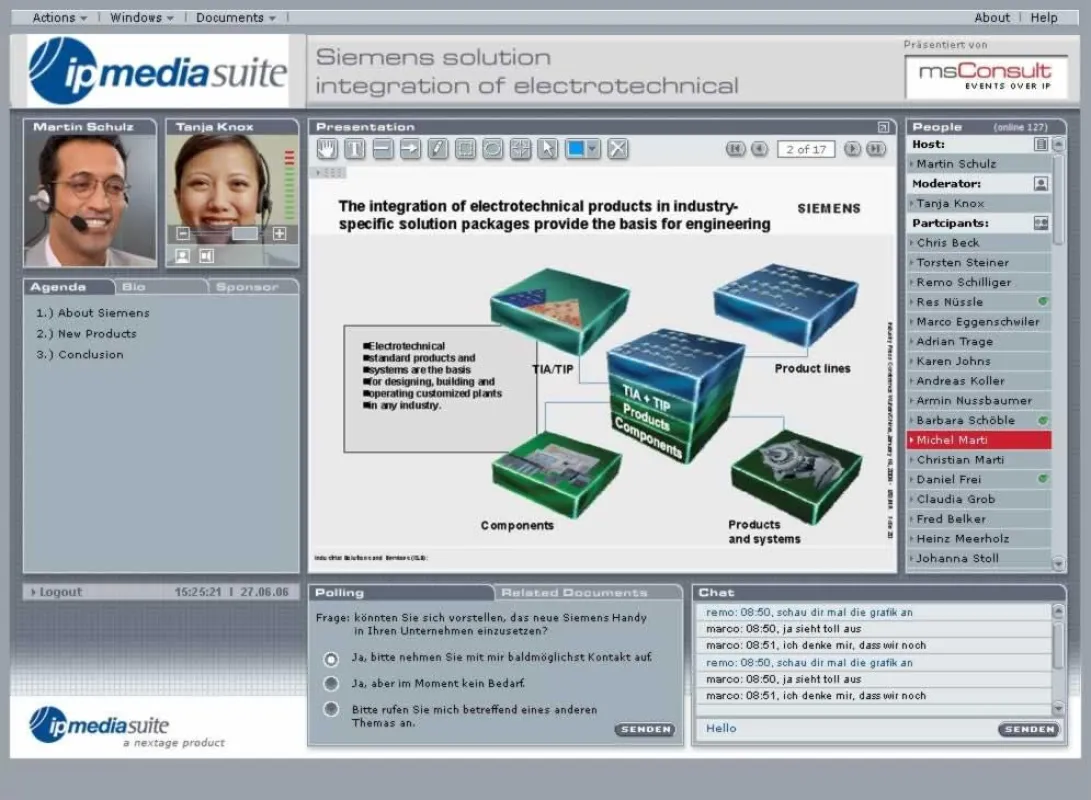Image resolution: width=1091 pixels, height=800 pixels.
Task: Open the Help link
Action: (1044, 17)
